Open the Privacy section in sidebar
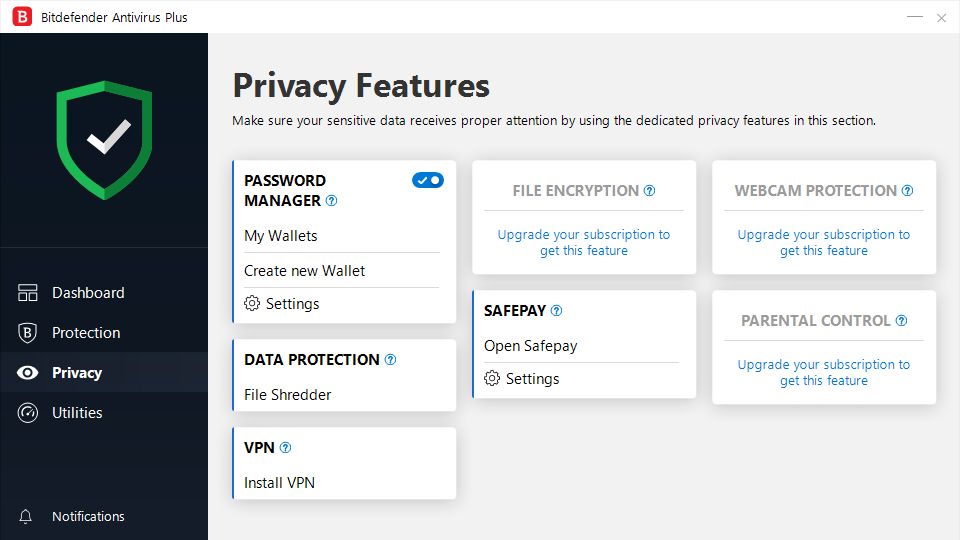The width and height of the screenshot is (960, 540). (76, 373)
